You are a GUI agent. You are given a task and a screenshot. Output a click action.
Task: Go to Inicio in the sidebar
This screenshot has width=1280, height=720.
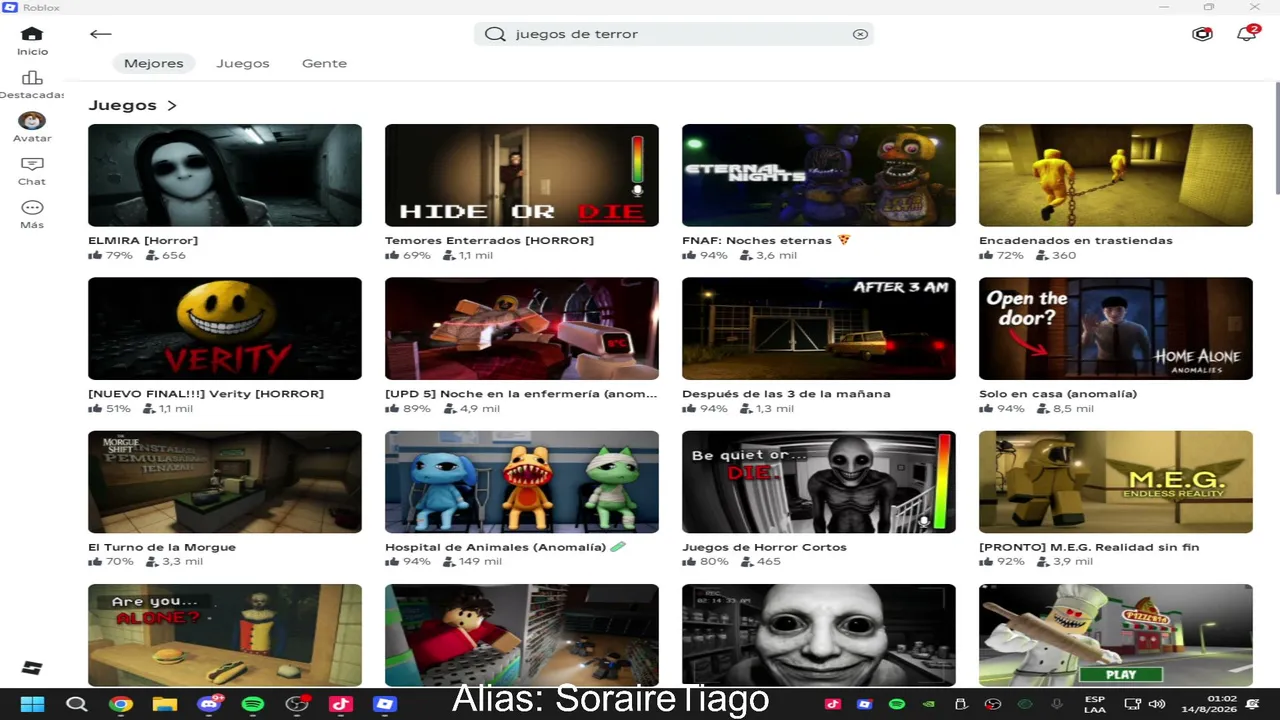point(32,41)
